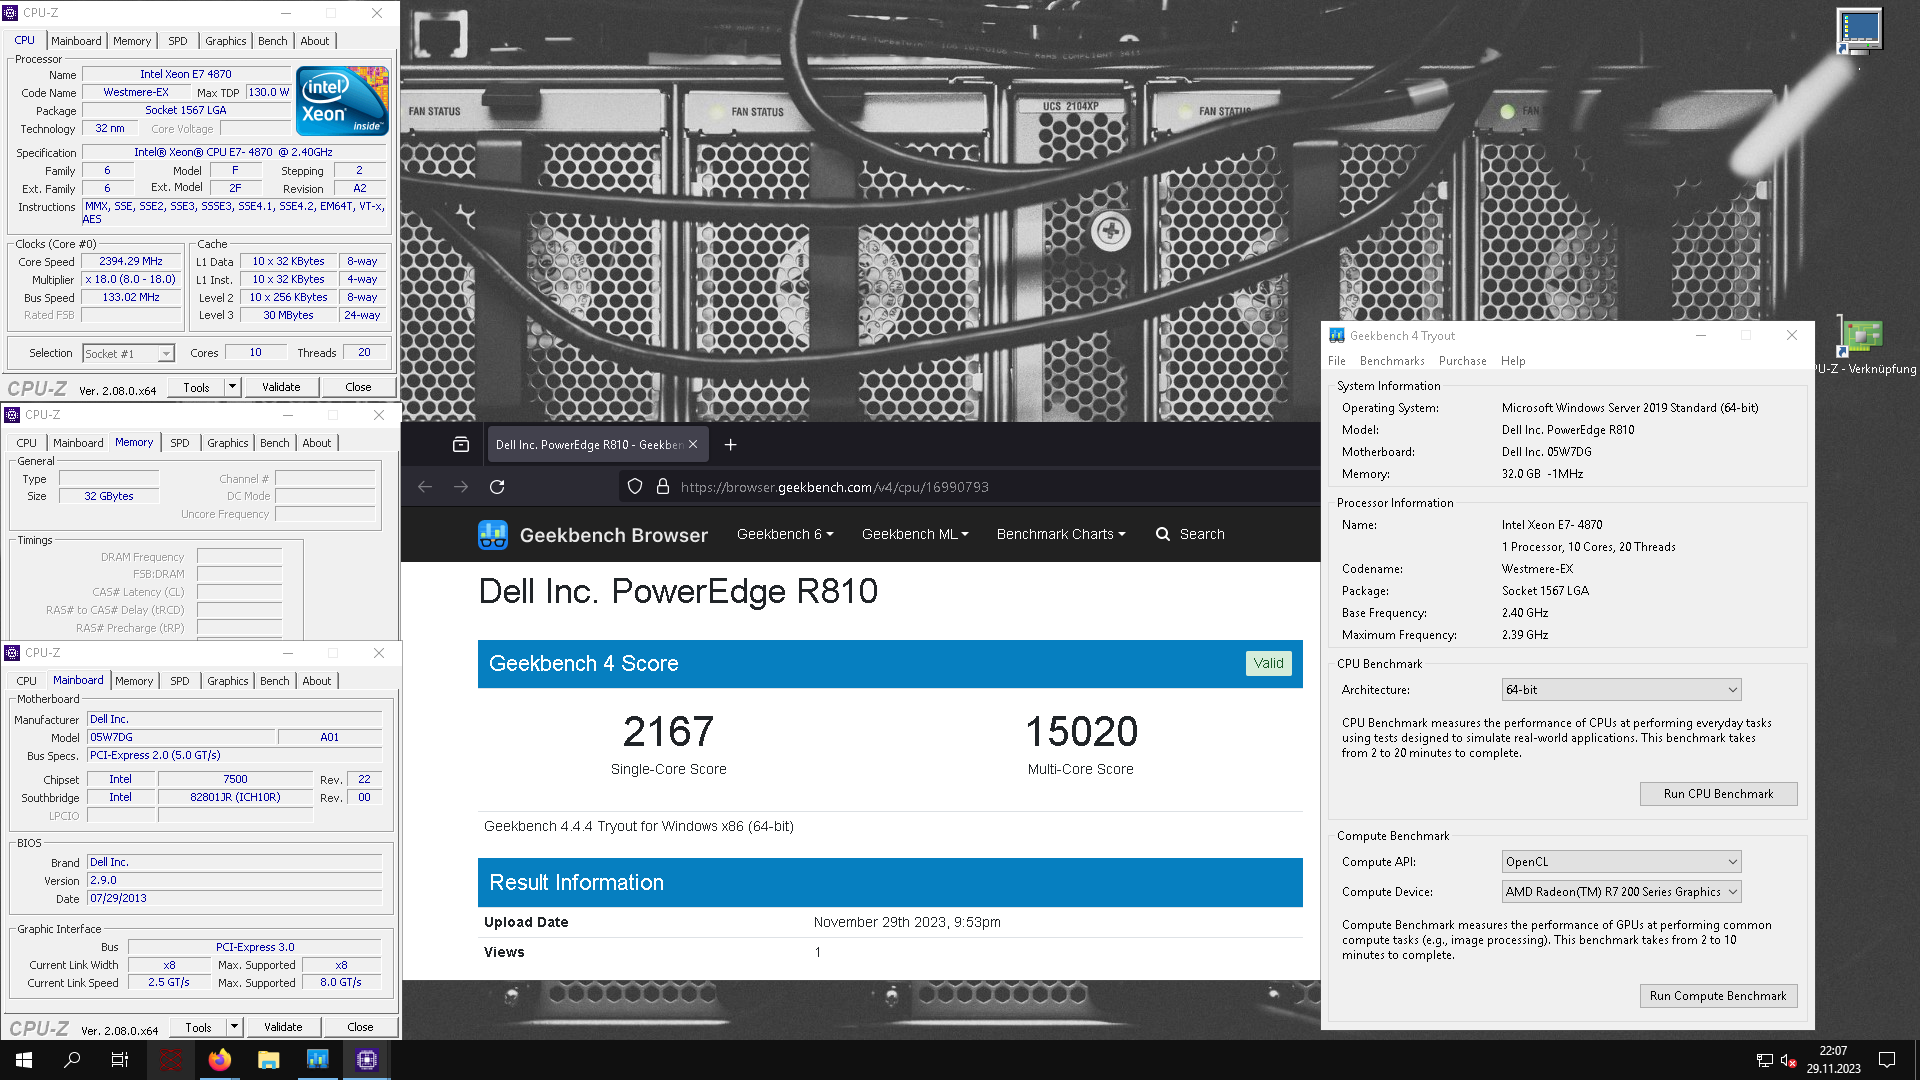The width and height of the screenshot is (1920, 1080).
Task: Open Firefox from the taskbar
Action: coord(220,1060)
